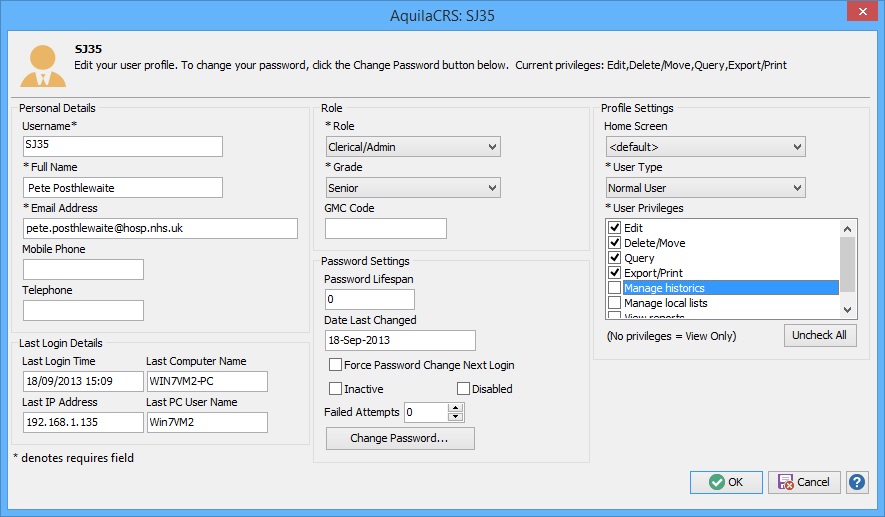885x517 pixels.
Task: Click into the Mobile Phone field
Action: [x=83, y=269]
